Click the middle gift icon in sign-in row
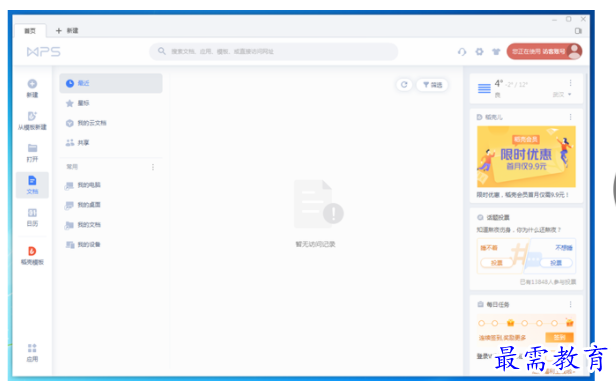This screenshot has height=390, width=616. [x=510, y=323]
